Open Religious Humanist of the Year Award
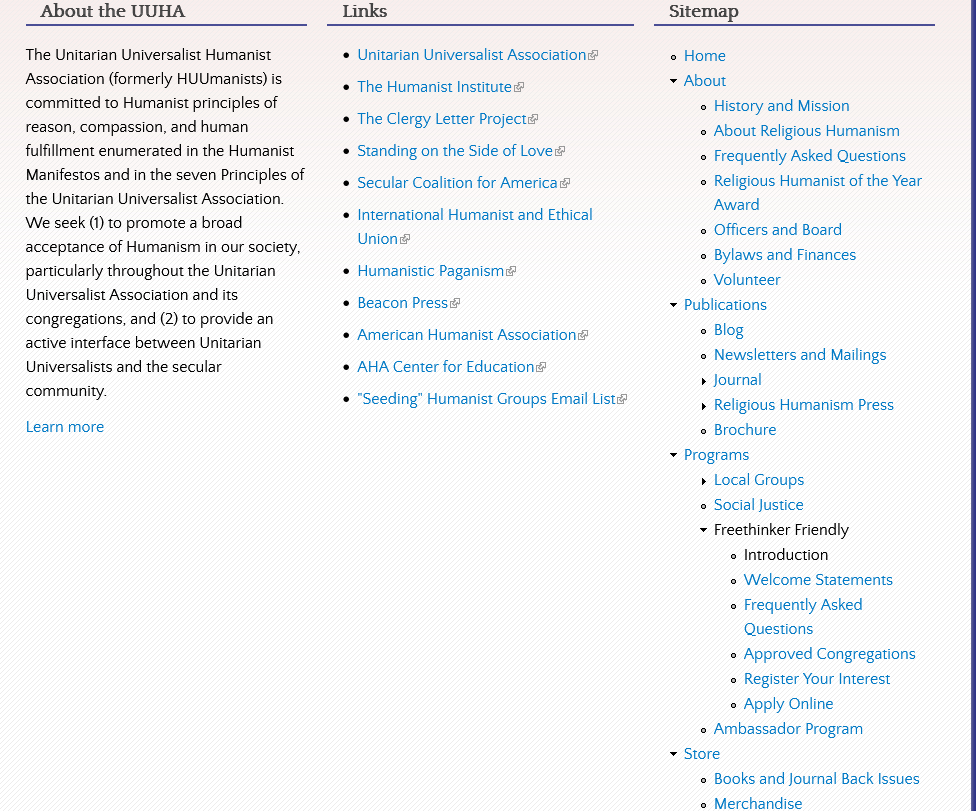The width and height of the screenshot is (976, 811). 818,192
